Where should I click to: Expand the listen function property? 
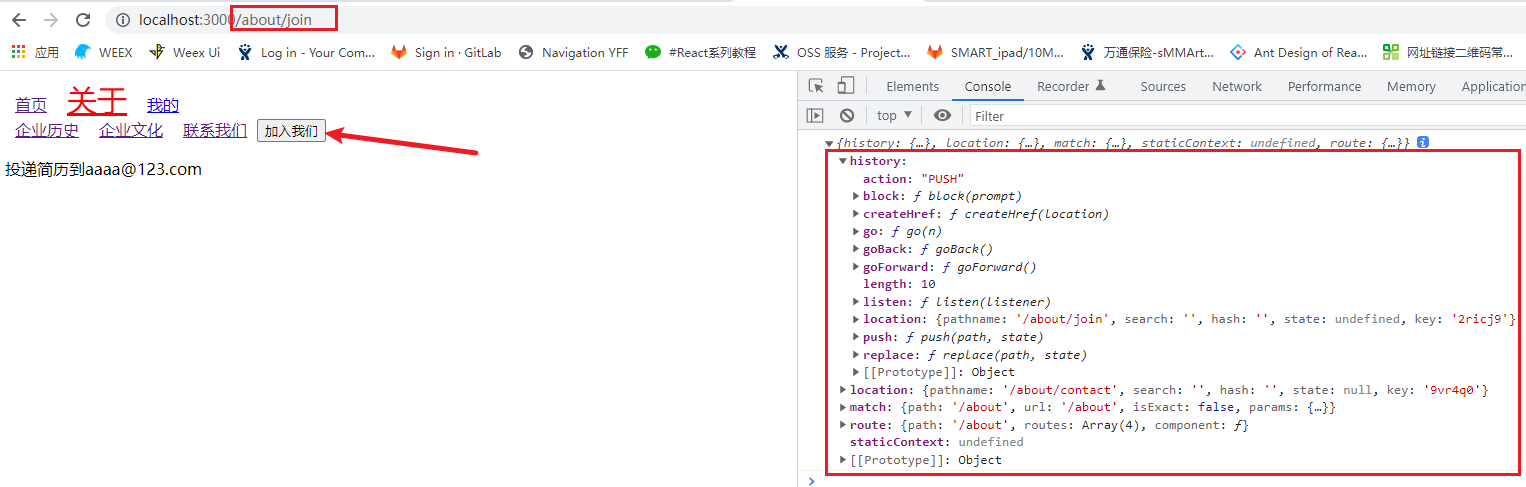point(856,302)
